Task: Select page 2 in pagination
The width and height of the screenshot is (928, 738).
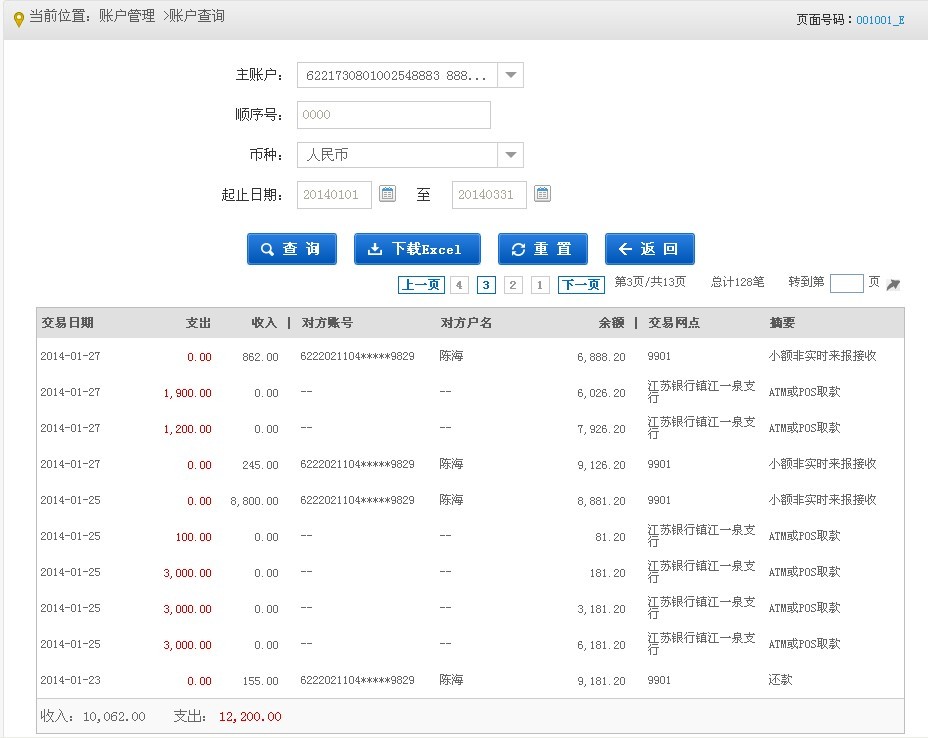Action: pos(513,285)
